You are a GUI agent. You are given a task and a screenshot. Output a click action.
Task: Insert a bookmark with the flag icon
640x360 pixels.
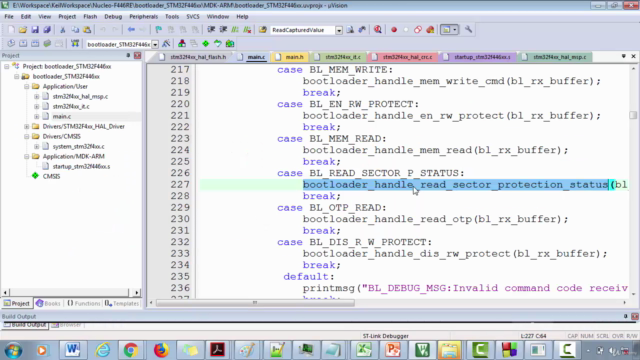(x=158, y=30)
